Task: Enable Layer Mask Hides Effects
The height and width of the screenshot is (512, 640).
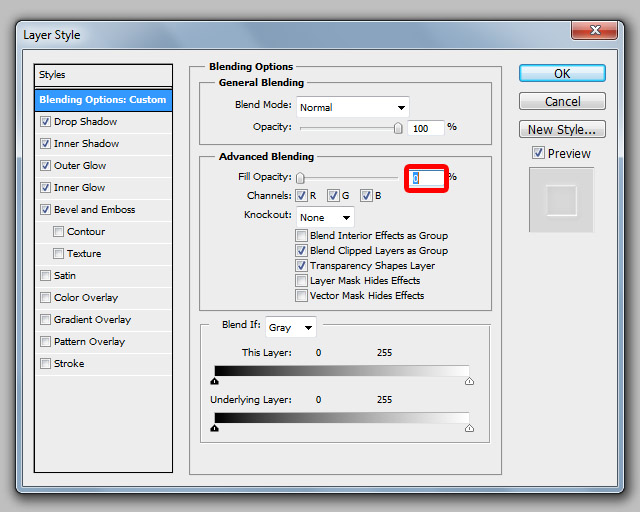Action: click(x=301, y=281)
